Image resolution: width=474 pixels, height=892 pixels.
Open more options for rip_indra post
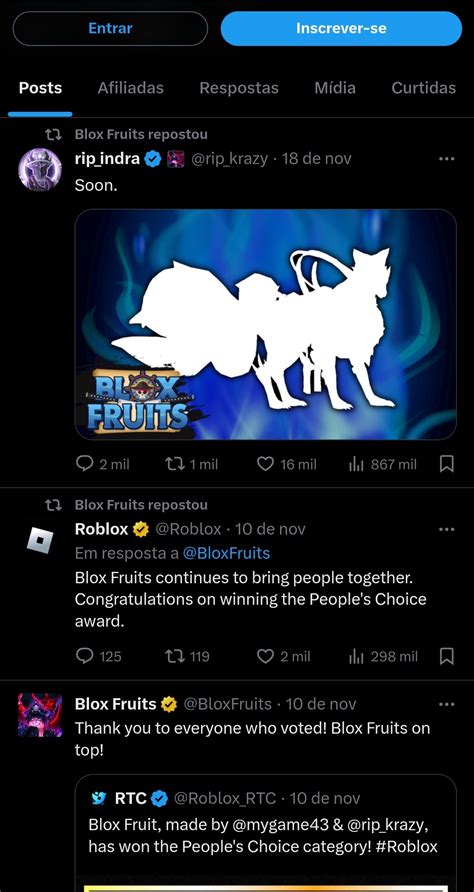[447, 159]
